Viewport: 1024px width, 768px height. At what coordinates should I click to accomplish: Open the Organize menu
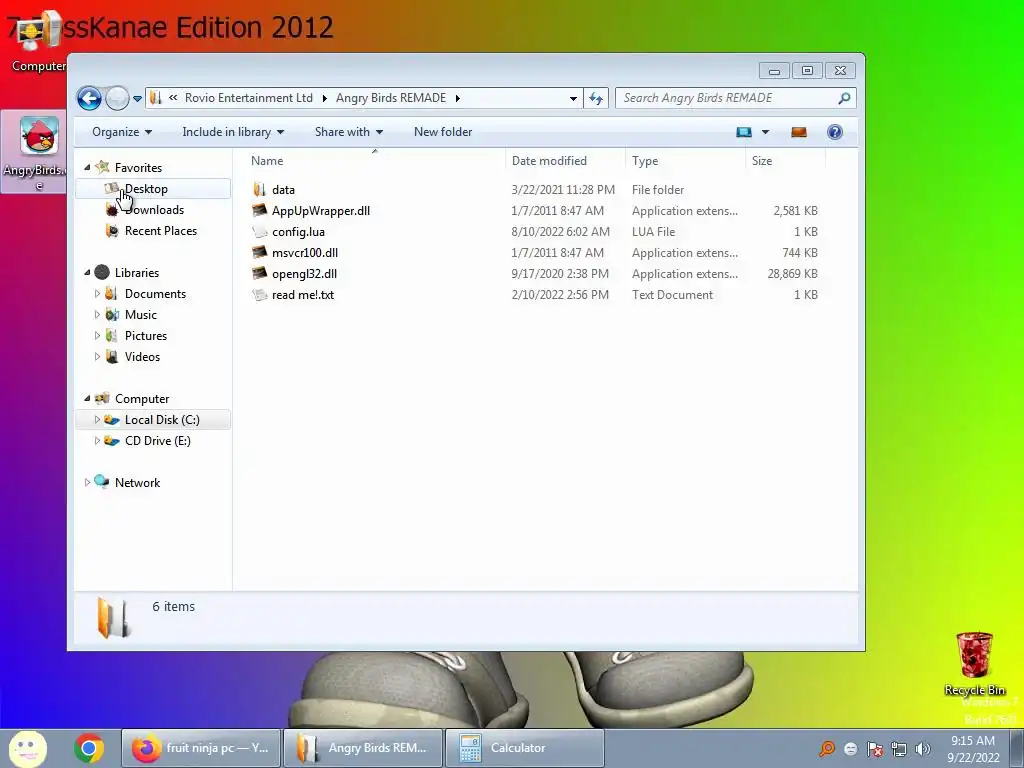pos(121,132)
